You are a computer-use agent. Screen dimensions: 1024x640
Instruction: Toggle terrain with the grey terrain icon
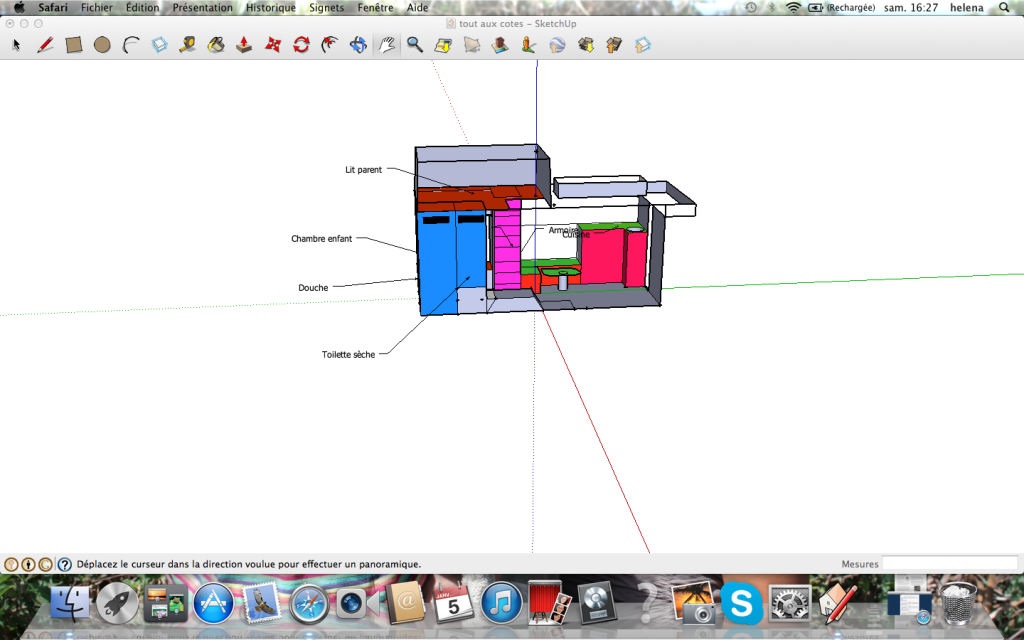(x=472, y=45)
